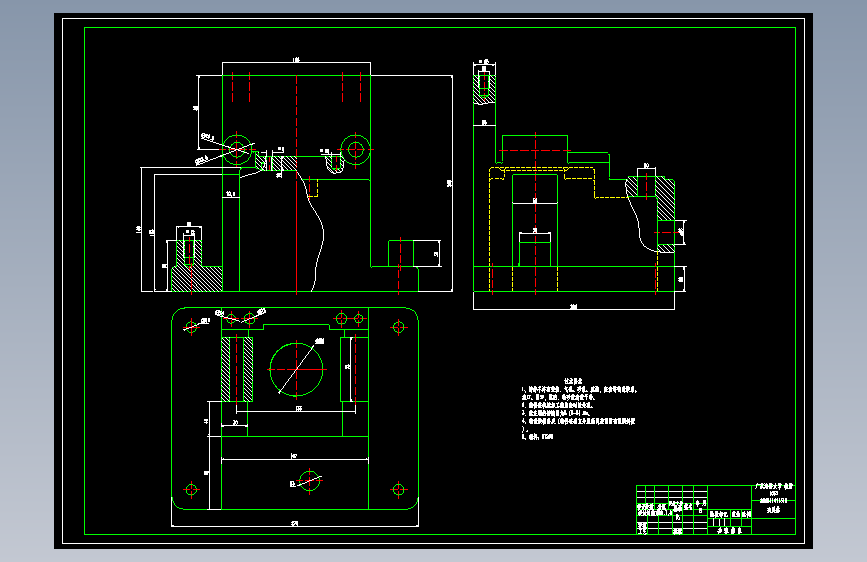The width and height of the screenshot is (867, 562).
Task: Click the technical requirements notes block
Action: tap(578, 409)
